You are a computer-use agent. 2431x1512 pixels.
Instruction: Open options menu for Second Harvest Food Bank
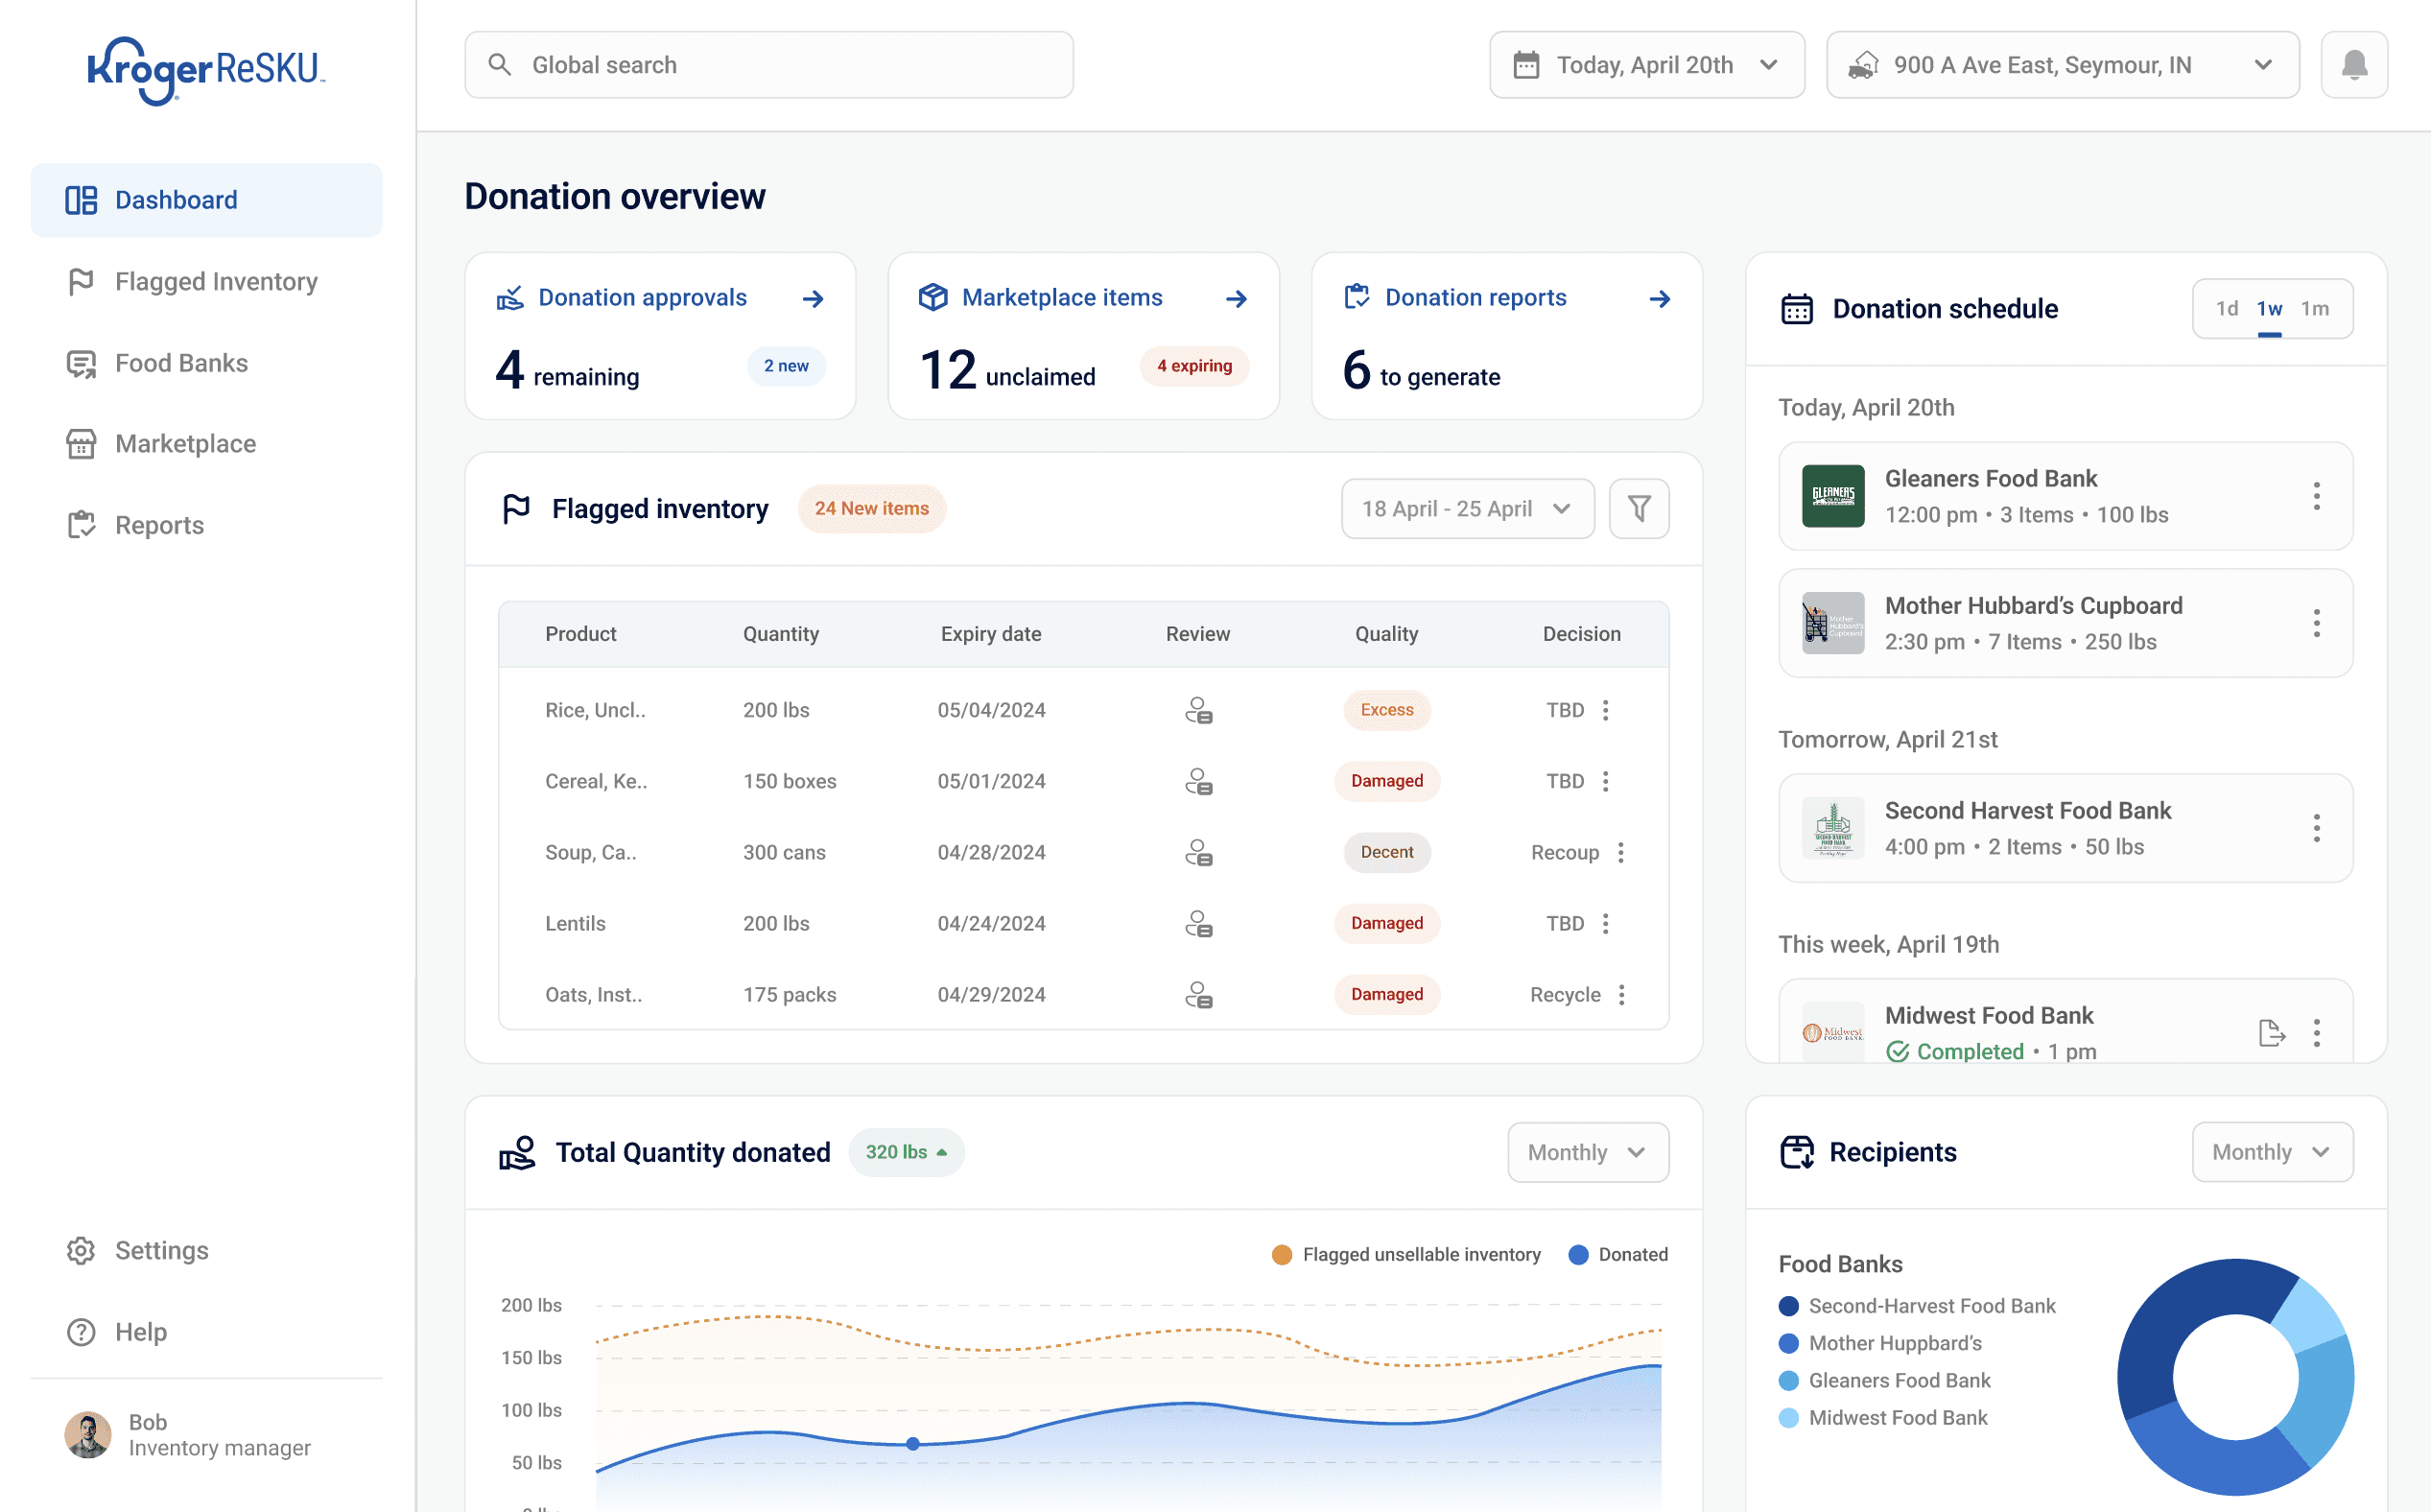pos(2315,828)
